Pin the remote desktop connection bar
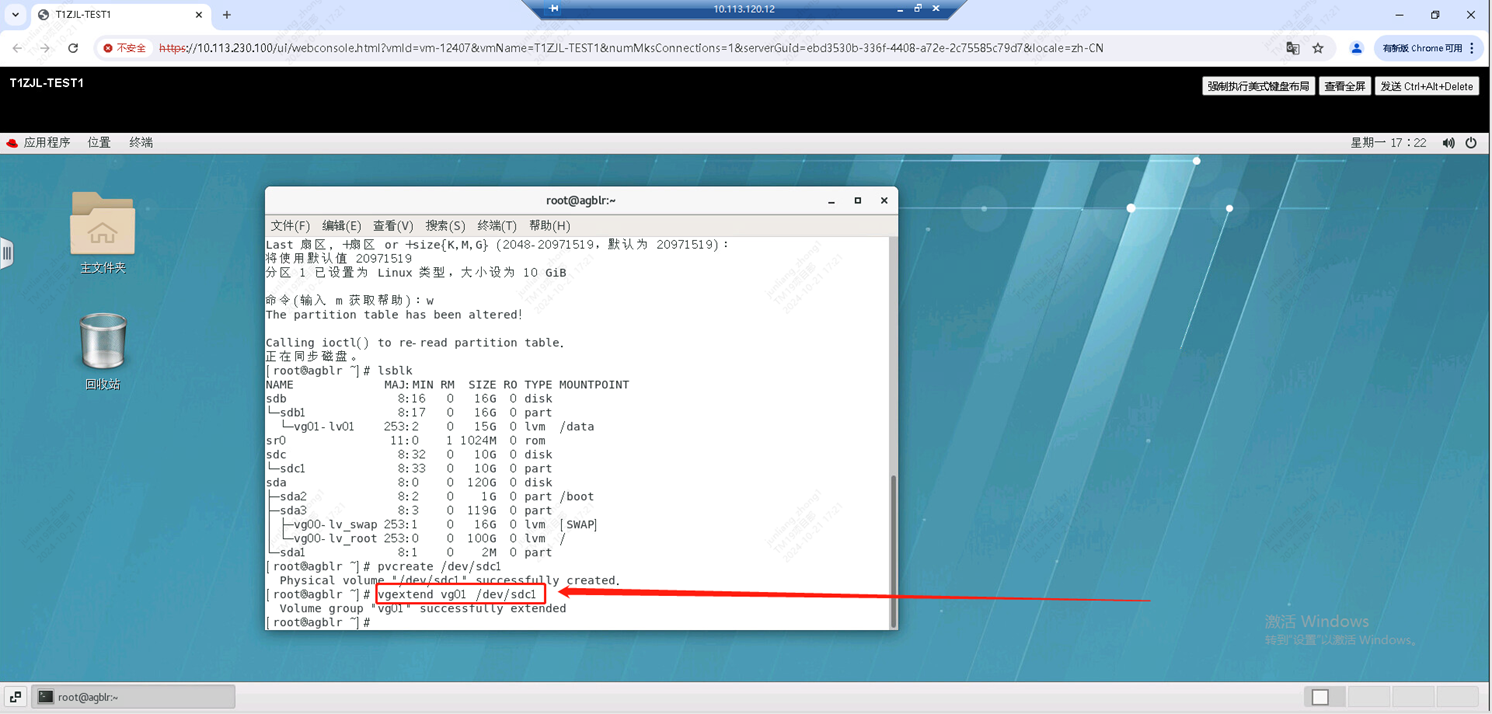 pyautogui.click(x=554, y=9)
